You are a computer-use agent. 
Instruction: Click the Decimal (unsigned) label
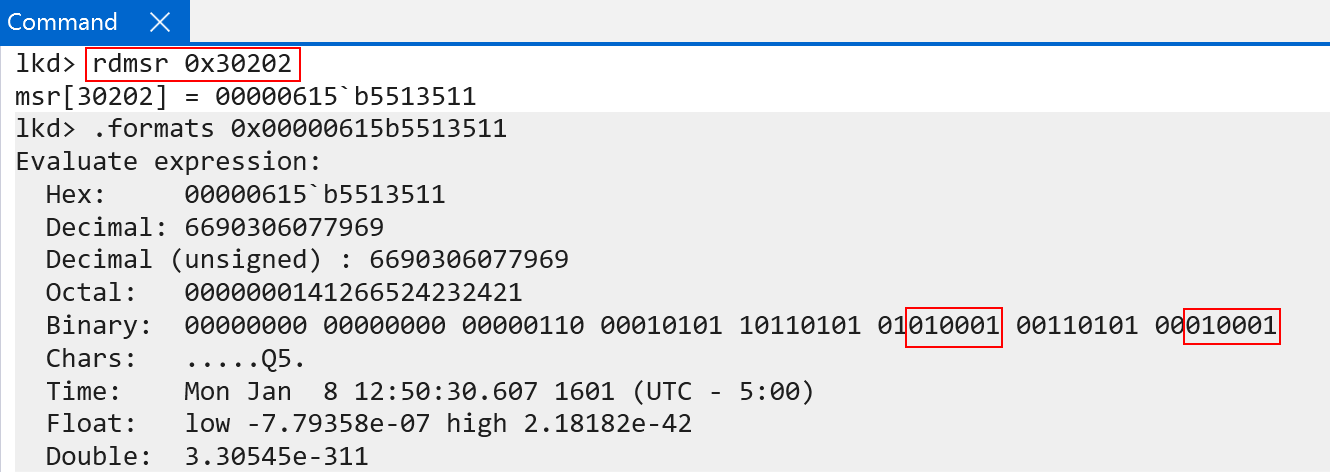[190, 260]
